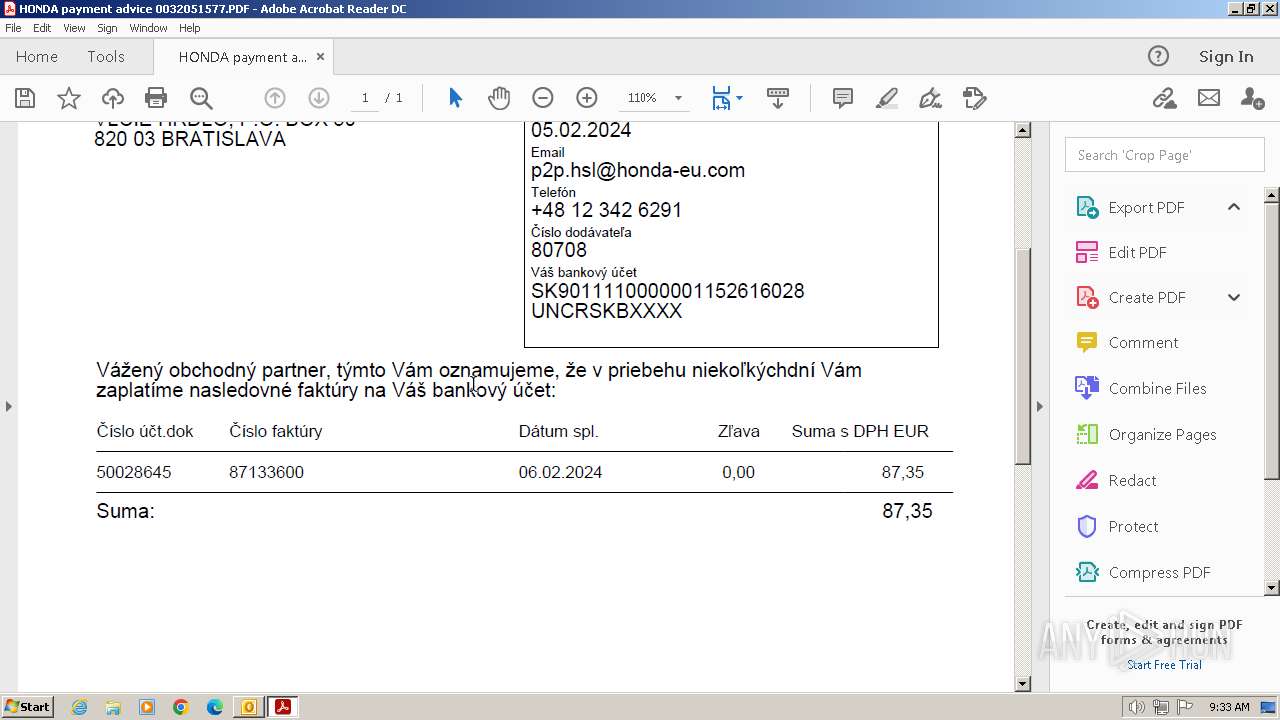Print the document using the printer icon

156,98
